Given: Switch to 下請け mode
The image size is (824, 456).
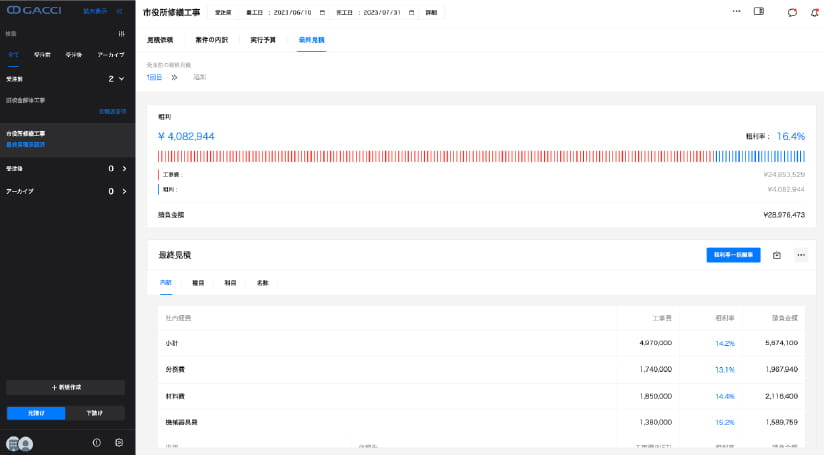Looking at the screenshot, I should tap(95, 413).
